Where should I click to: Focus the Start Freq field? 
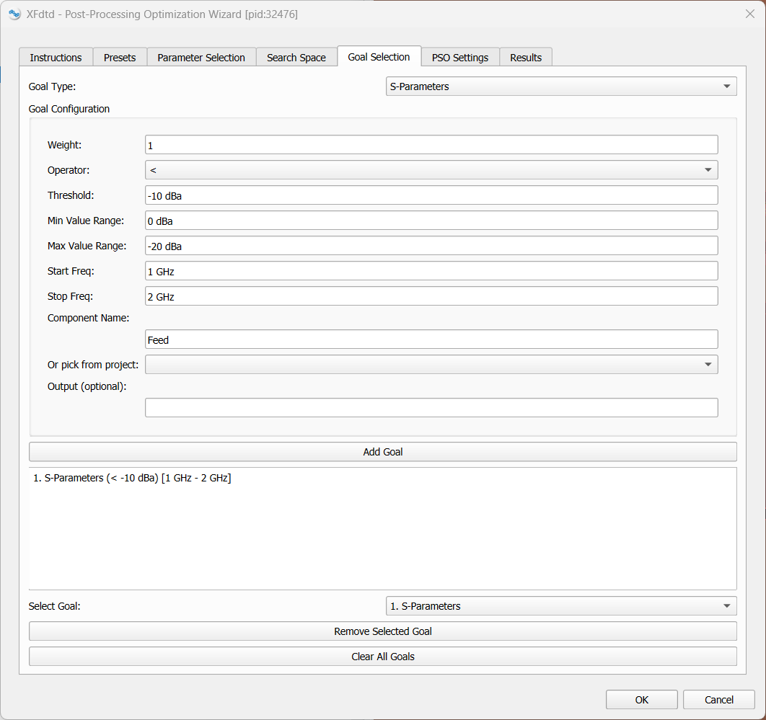click(x=431, y=271)
